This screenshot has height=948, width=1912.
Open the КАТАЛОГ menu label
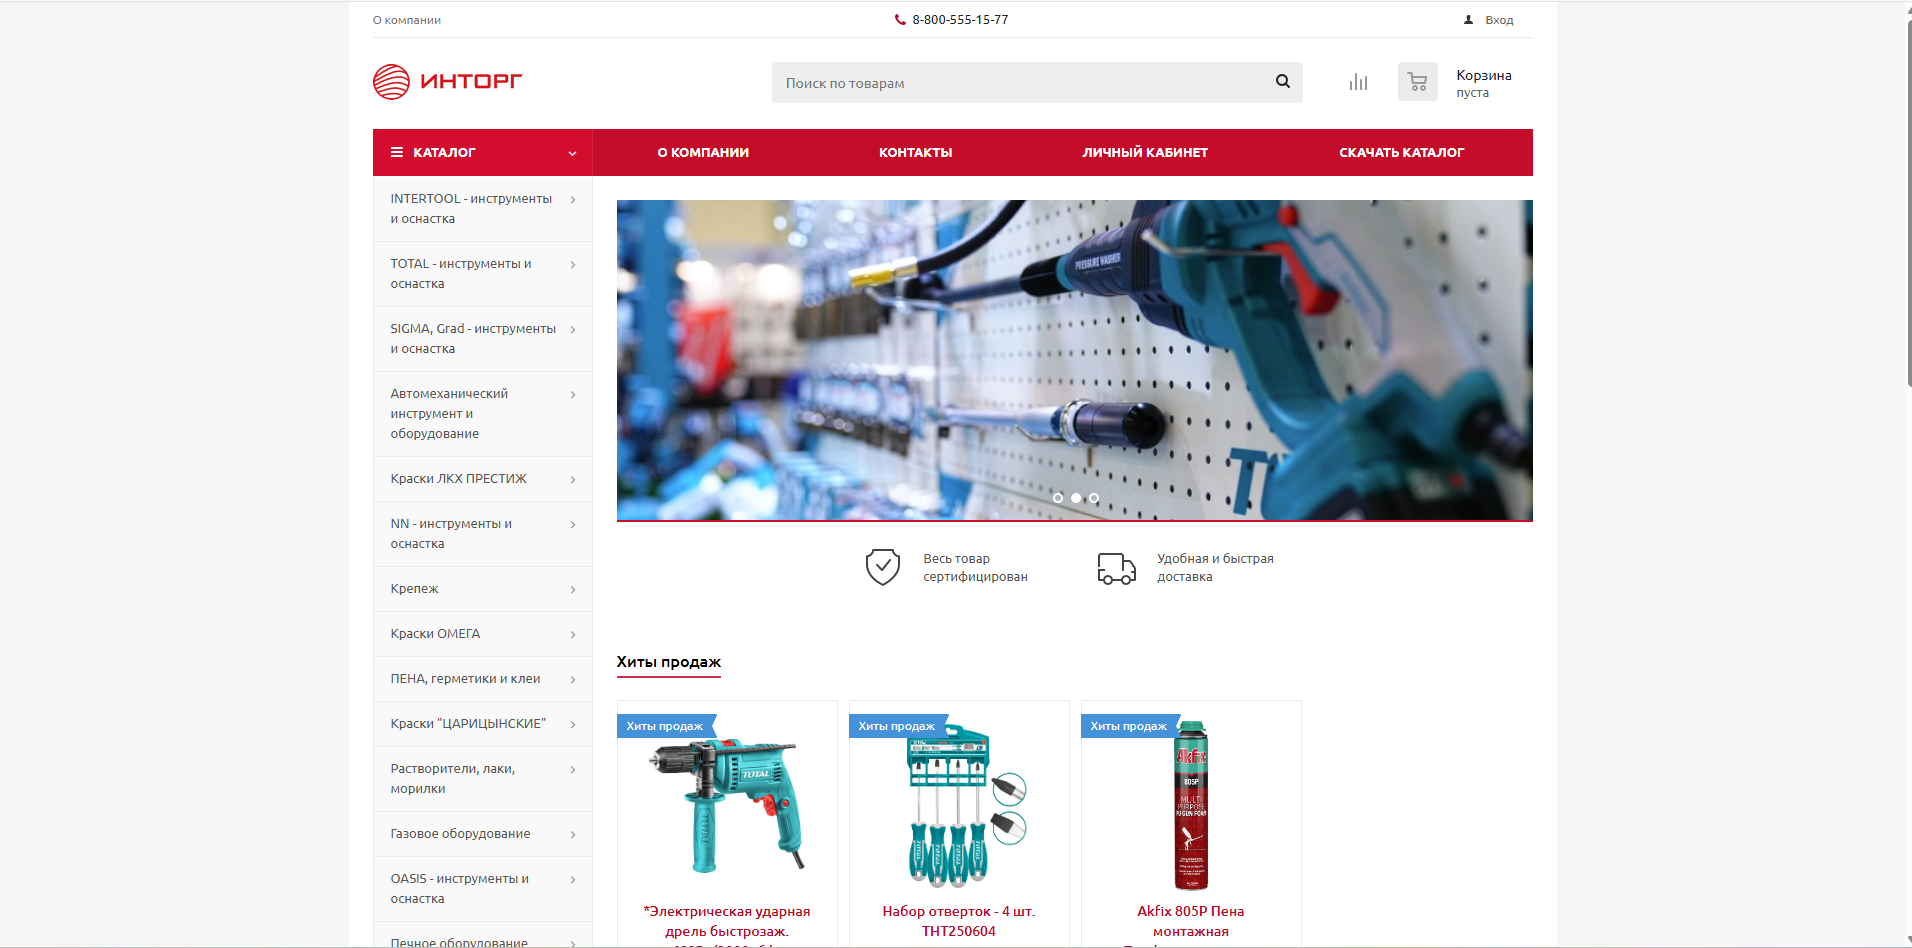point(444,153)
